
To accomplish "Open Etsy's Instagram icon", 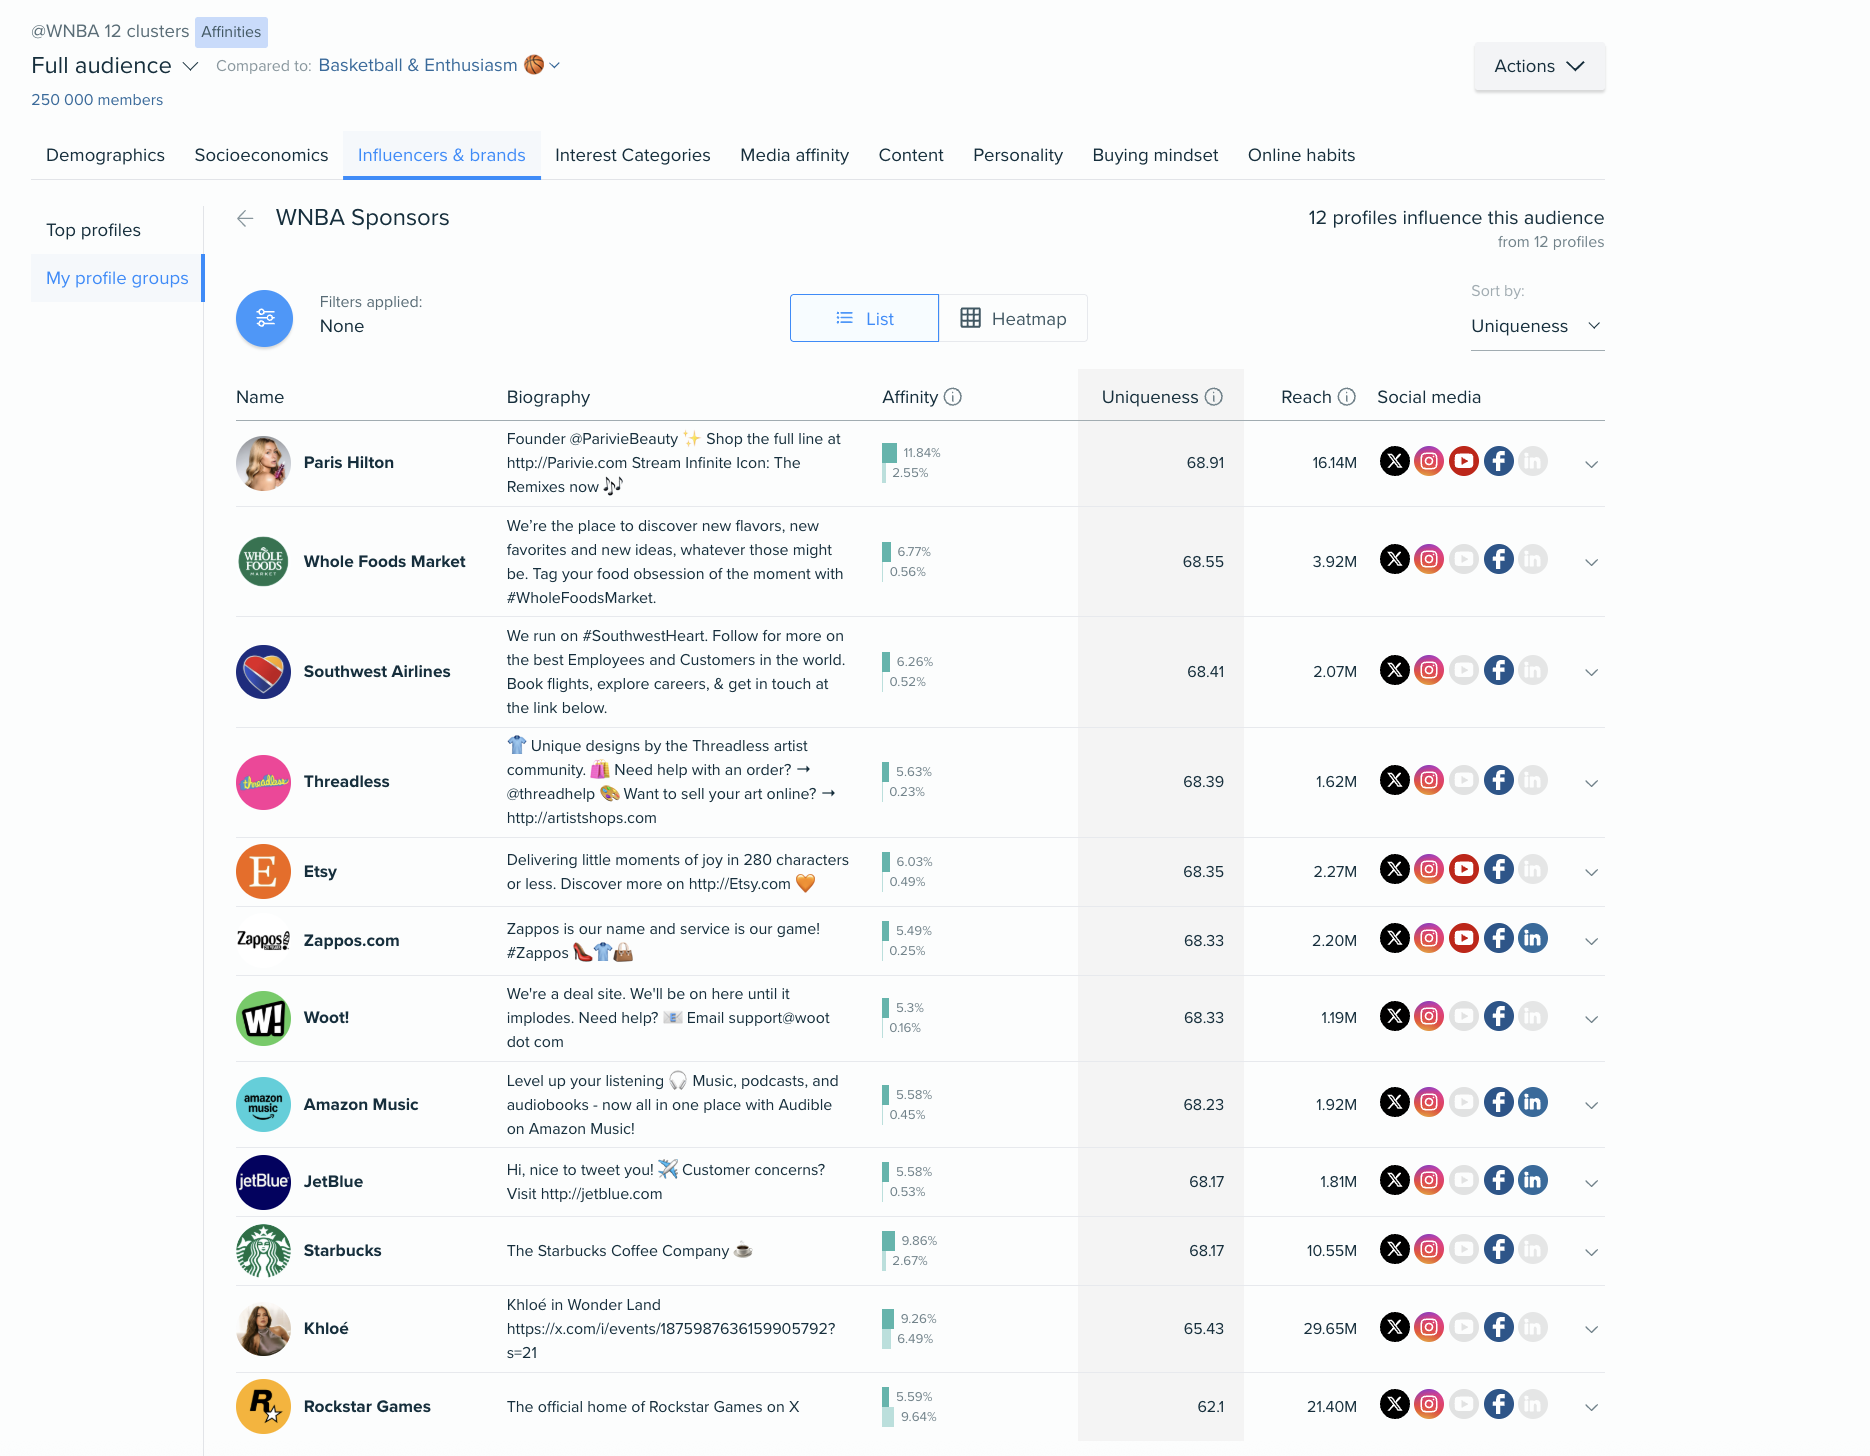I will (1429, 869).
